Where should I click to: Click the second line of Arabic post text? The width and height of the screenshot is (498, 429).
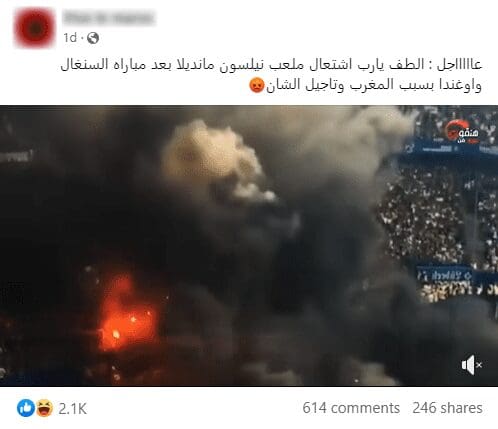365,85
